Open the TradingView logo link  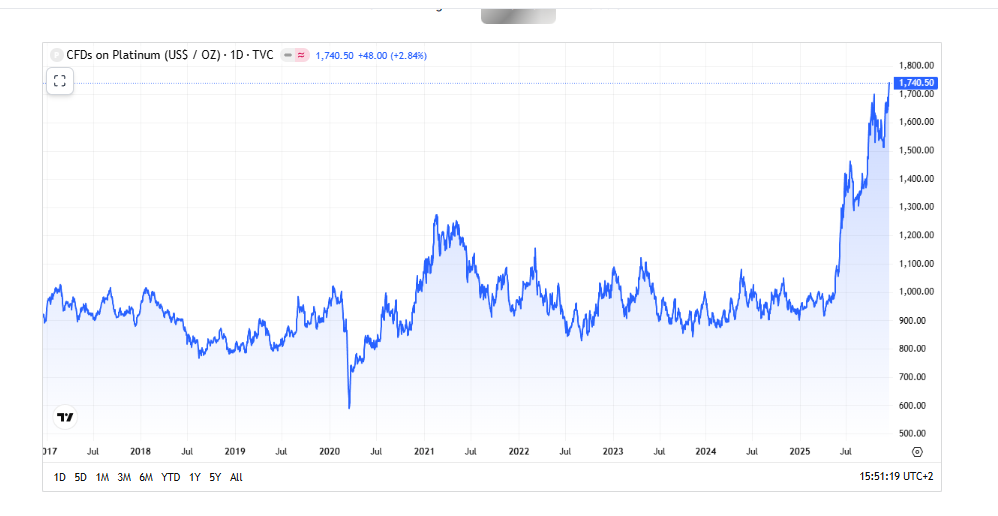[x=66, y=417]
